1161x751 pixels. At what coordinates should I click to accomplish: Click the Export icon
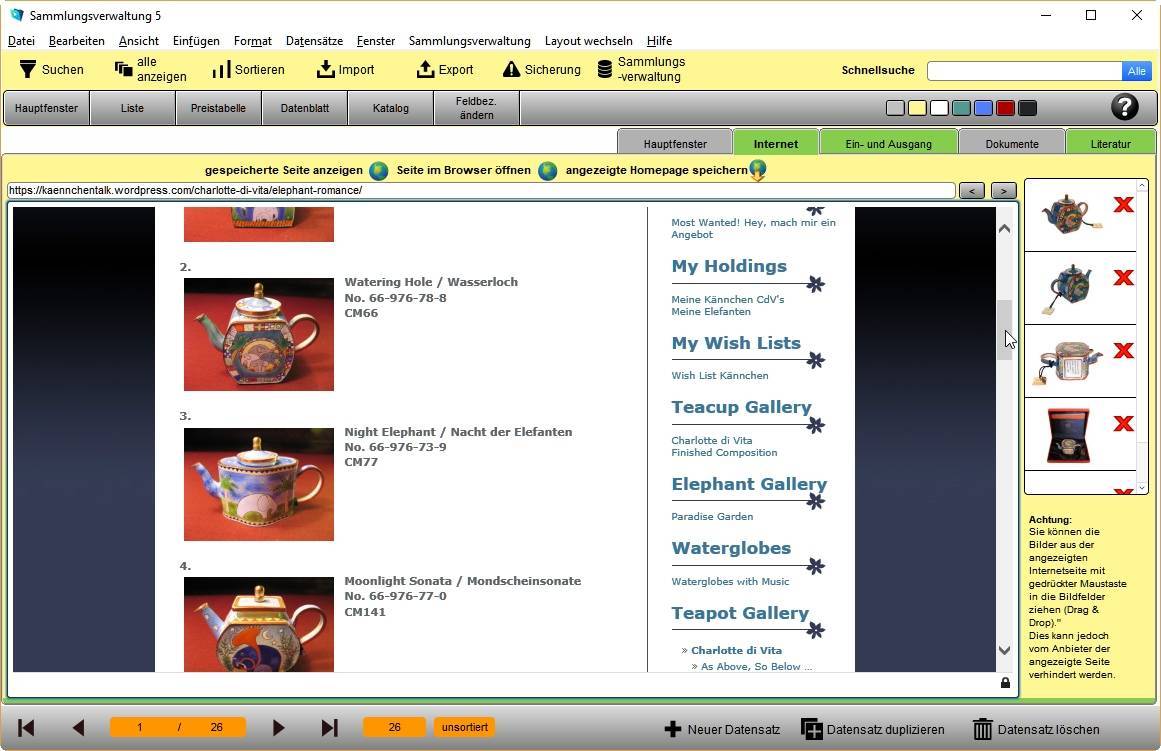426,70
